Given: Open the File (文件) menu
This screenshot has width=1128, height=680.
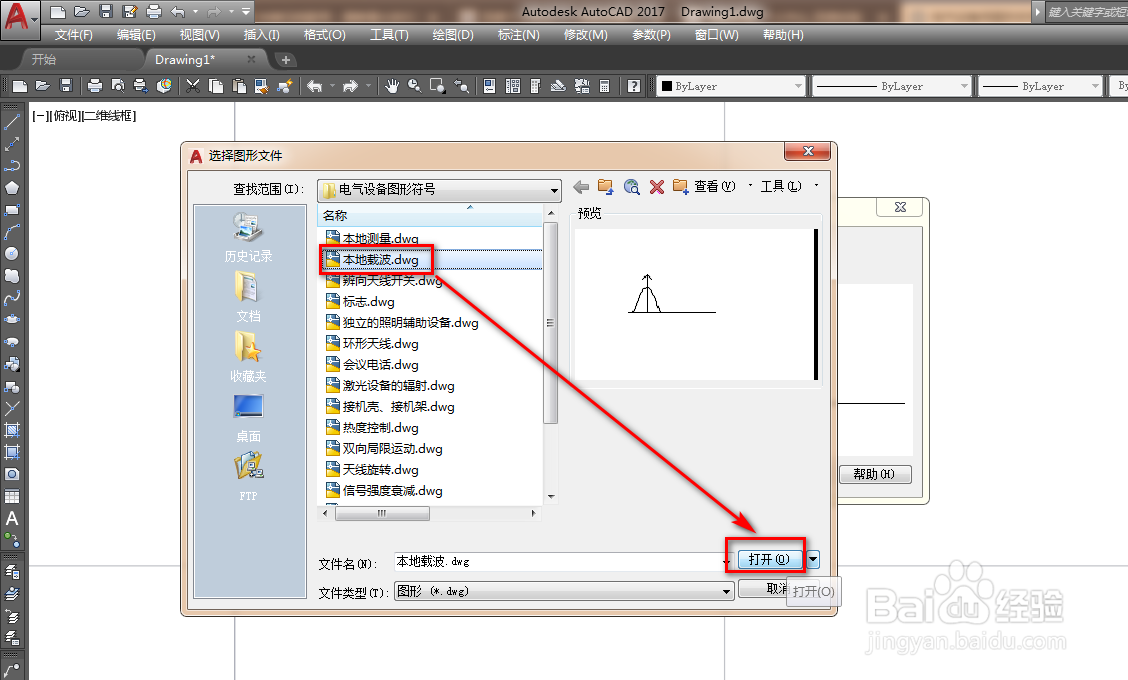Looking at the screenshot, I should (73, 35).
